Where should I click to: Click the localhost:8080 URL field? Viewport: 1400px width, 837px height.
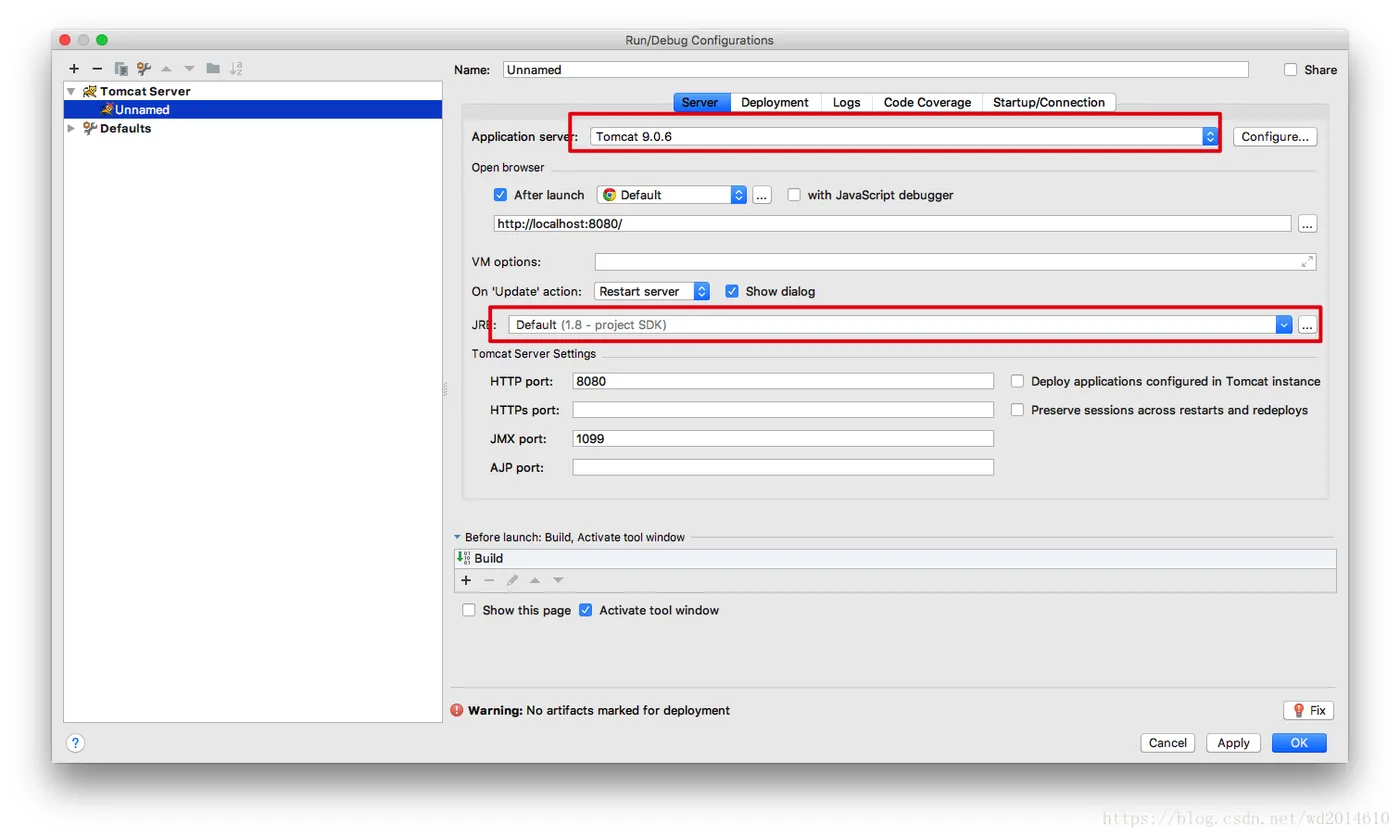(x=892, y=224)
